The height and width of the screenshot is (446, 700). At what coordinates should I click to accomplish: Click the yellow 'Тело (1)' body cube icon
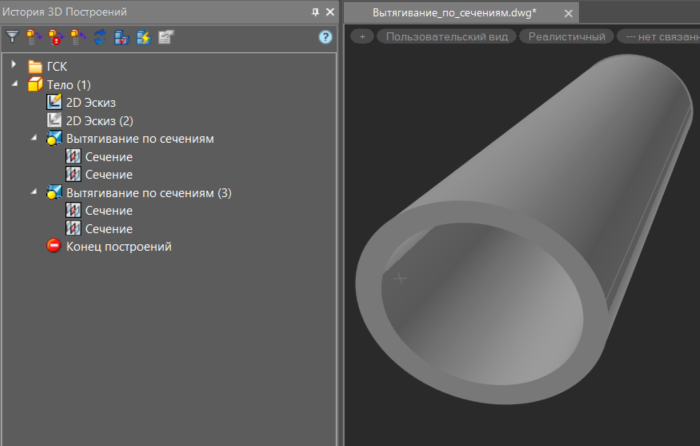[35, 85]
